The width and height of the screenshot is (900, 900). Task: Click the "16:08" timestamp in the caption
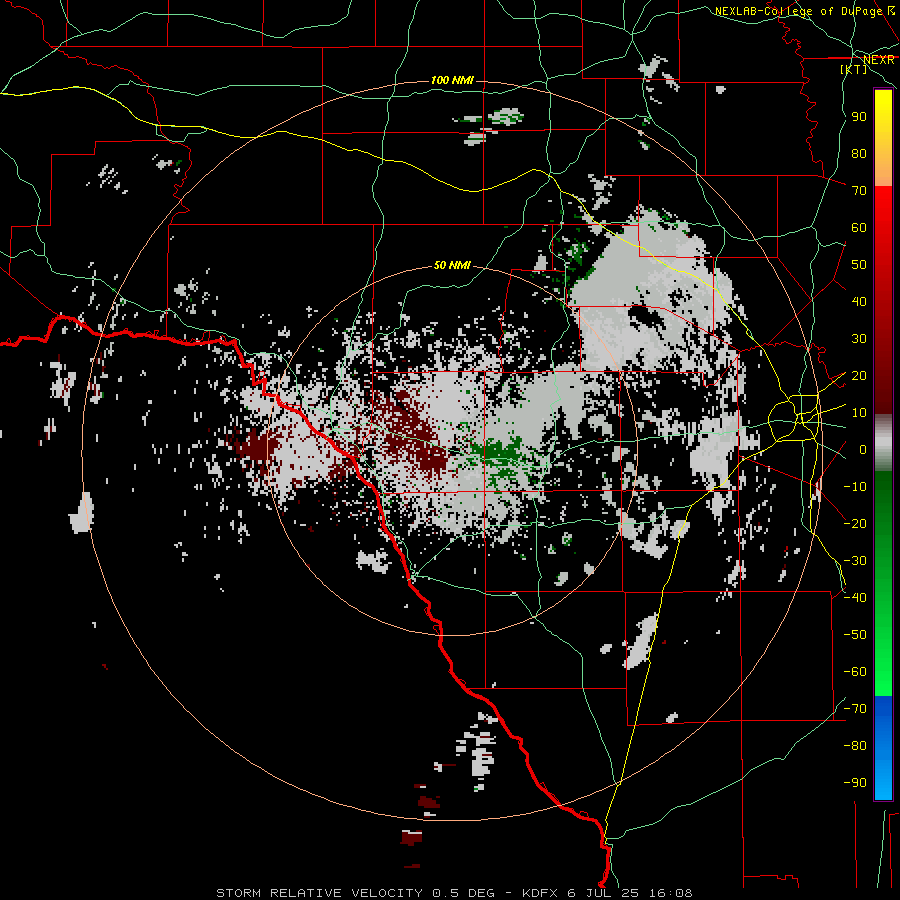pos(670,893)
